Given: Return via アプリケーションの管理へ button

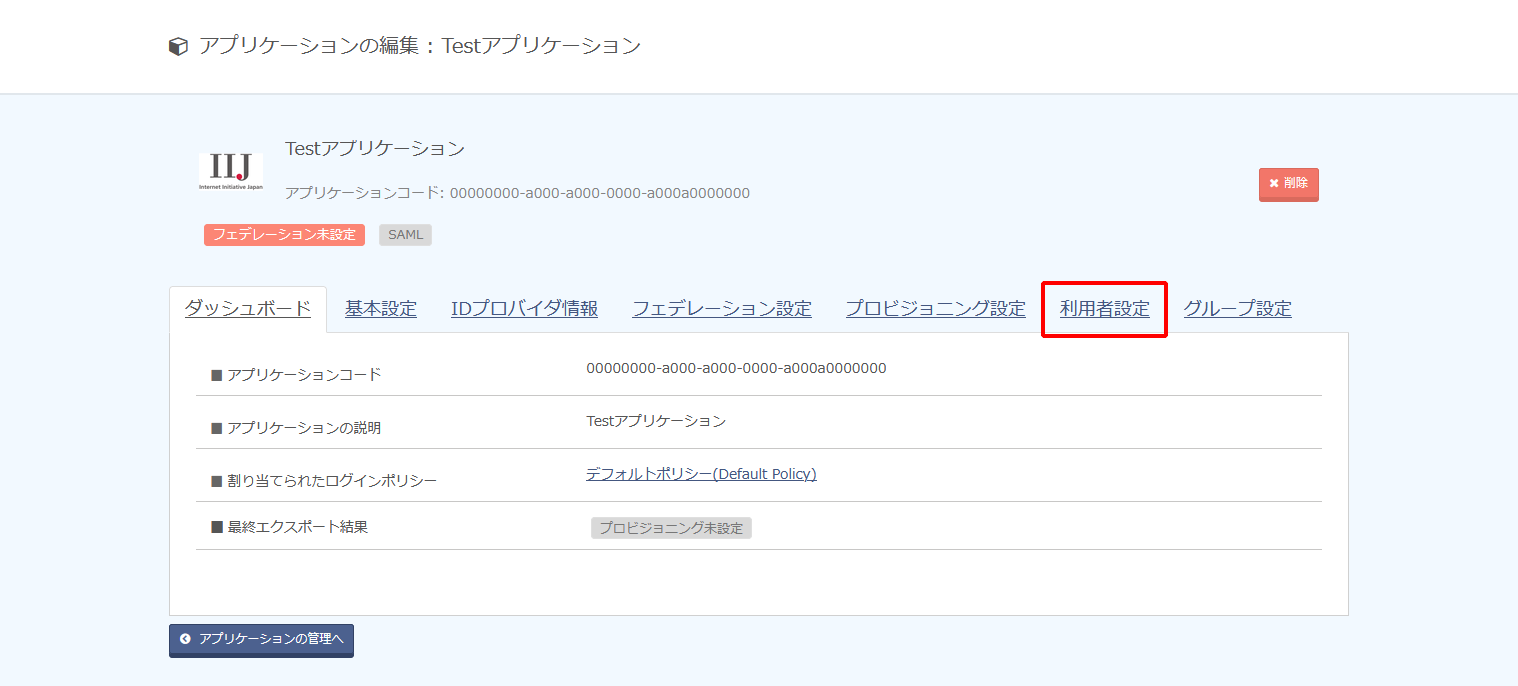Looking at the screenshot, I should pos(261,640).
